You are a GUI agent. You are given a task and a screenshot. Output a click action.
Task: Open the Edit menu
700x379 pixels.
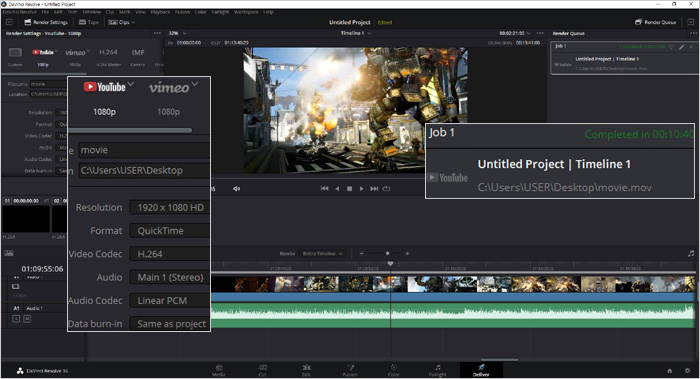[x=58, y=12]
